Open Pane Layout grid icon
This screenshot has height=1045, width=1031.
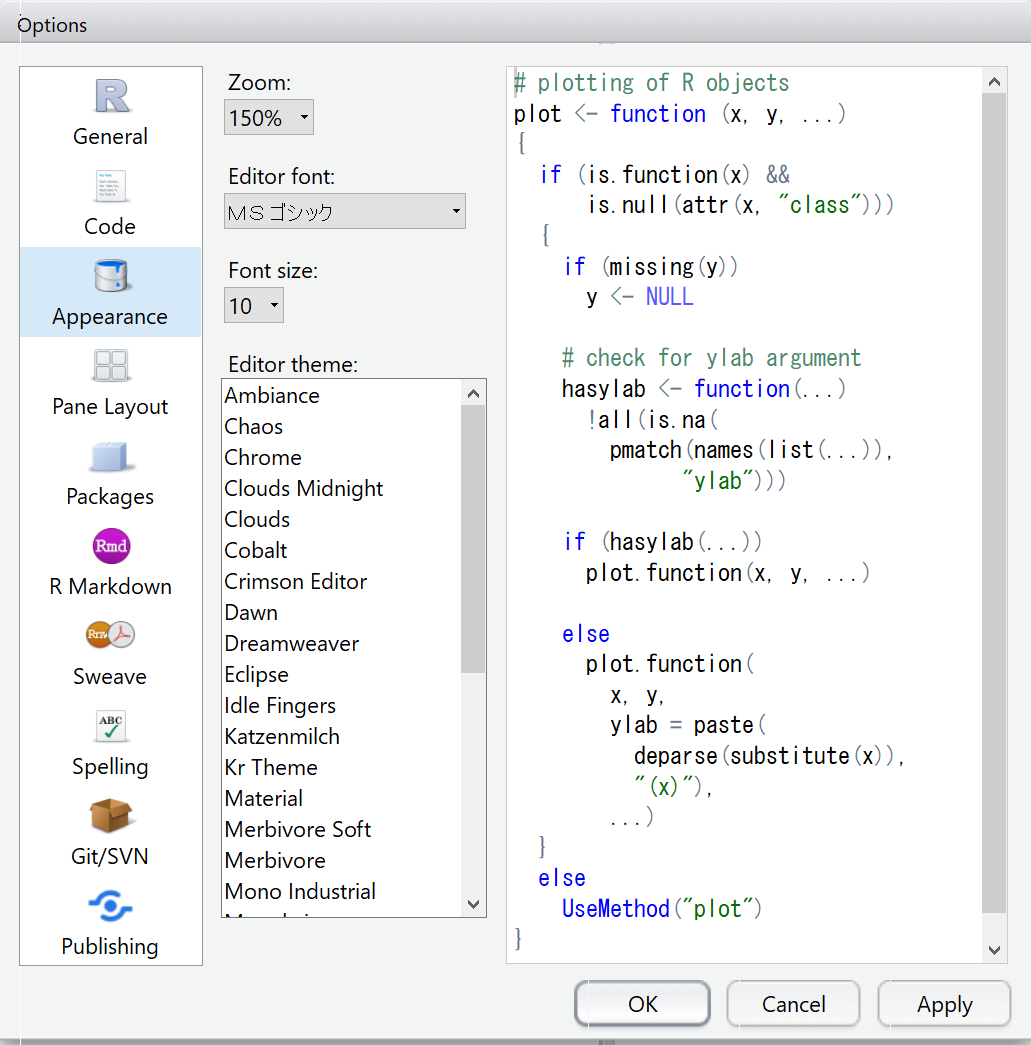point(111,365)
